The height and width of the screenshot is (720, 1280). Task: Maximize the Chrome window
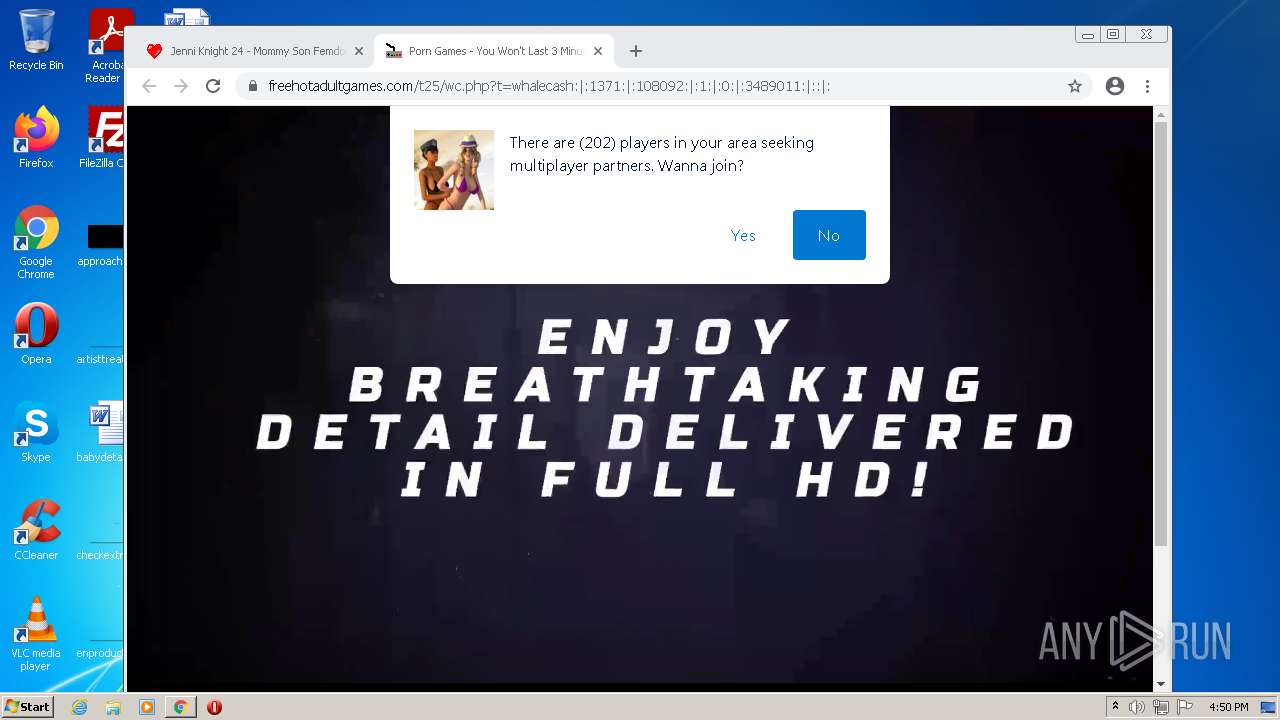click(1112, 34)
